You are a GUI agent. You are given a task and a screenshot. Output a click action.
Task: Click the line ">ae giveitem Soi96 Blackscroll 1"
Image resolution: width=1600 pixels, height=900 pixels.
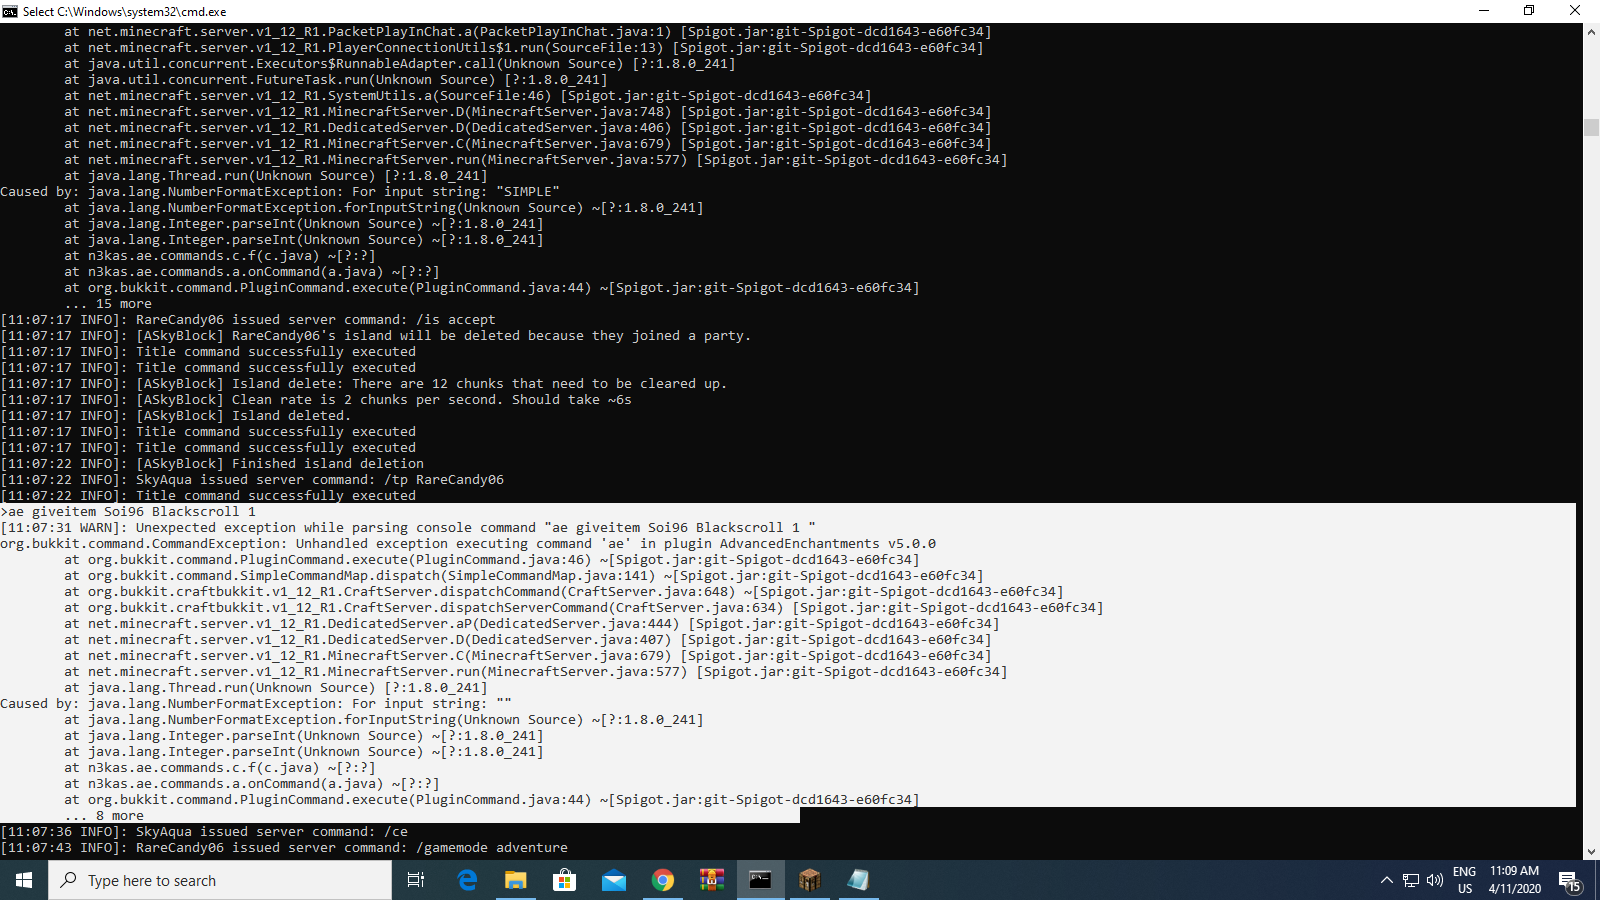pyautogui.click(x=128, y=512)
